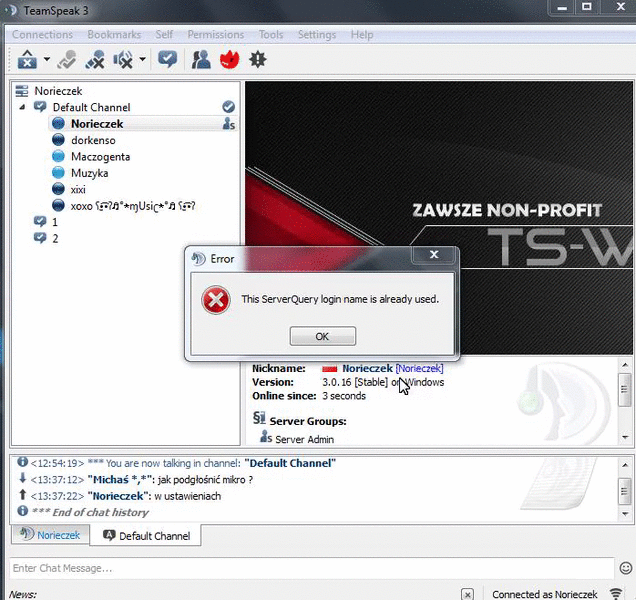Click the channel 1 speech bubble icon
Screen dimensions: 636x600
tap(40, 222)
